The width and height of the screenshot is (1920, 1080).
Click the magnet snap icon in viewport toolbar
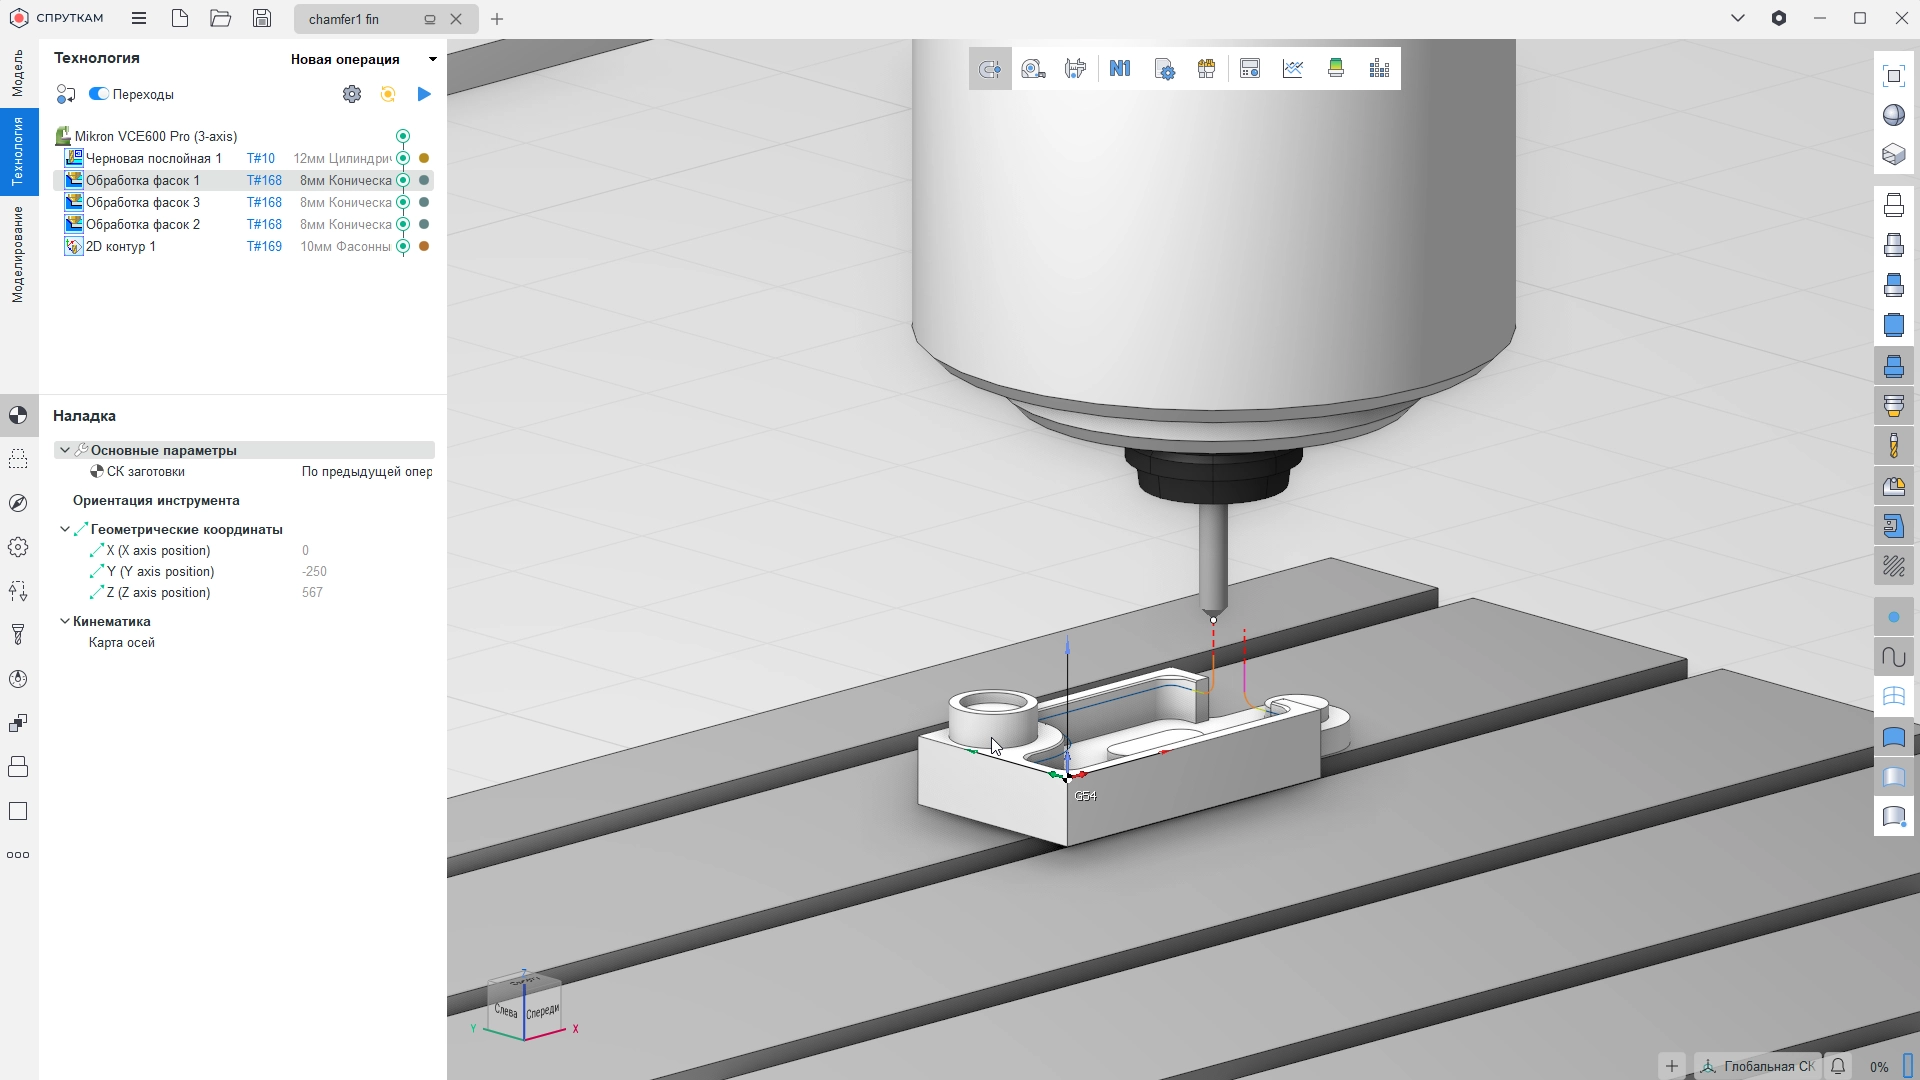pos(990,69)
